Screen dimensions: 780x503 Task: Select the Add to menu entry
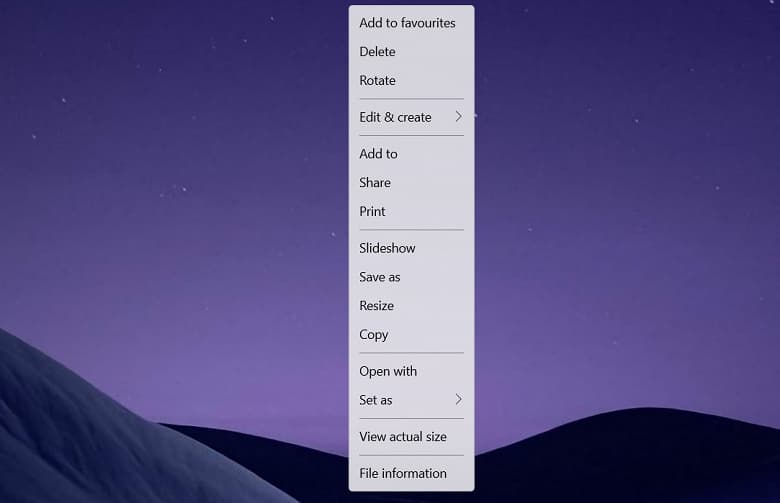pos(378,154)
